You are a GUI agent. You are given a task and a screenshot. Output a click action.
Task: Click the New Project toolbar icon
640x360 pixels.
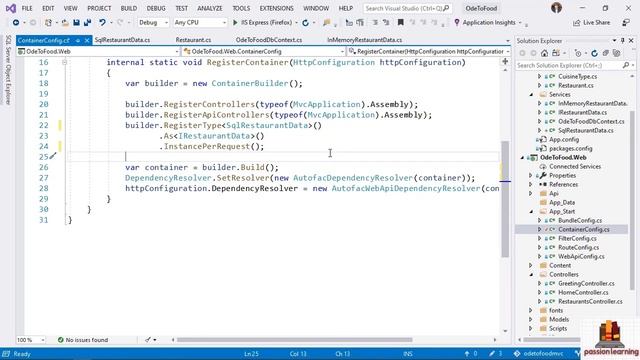pyautogui.click(x=48, y=23)
